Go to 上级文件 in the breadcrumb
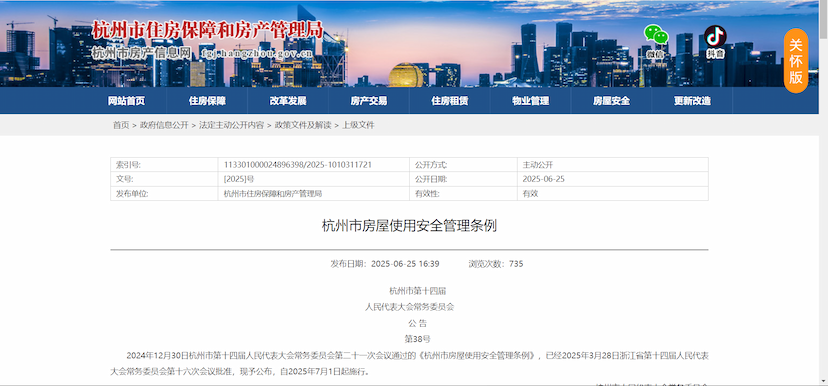Image resolution: width=828 pixels, height=386 pixels. tap(358, 125)
